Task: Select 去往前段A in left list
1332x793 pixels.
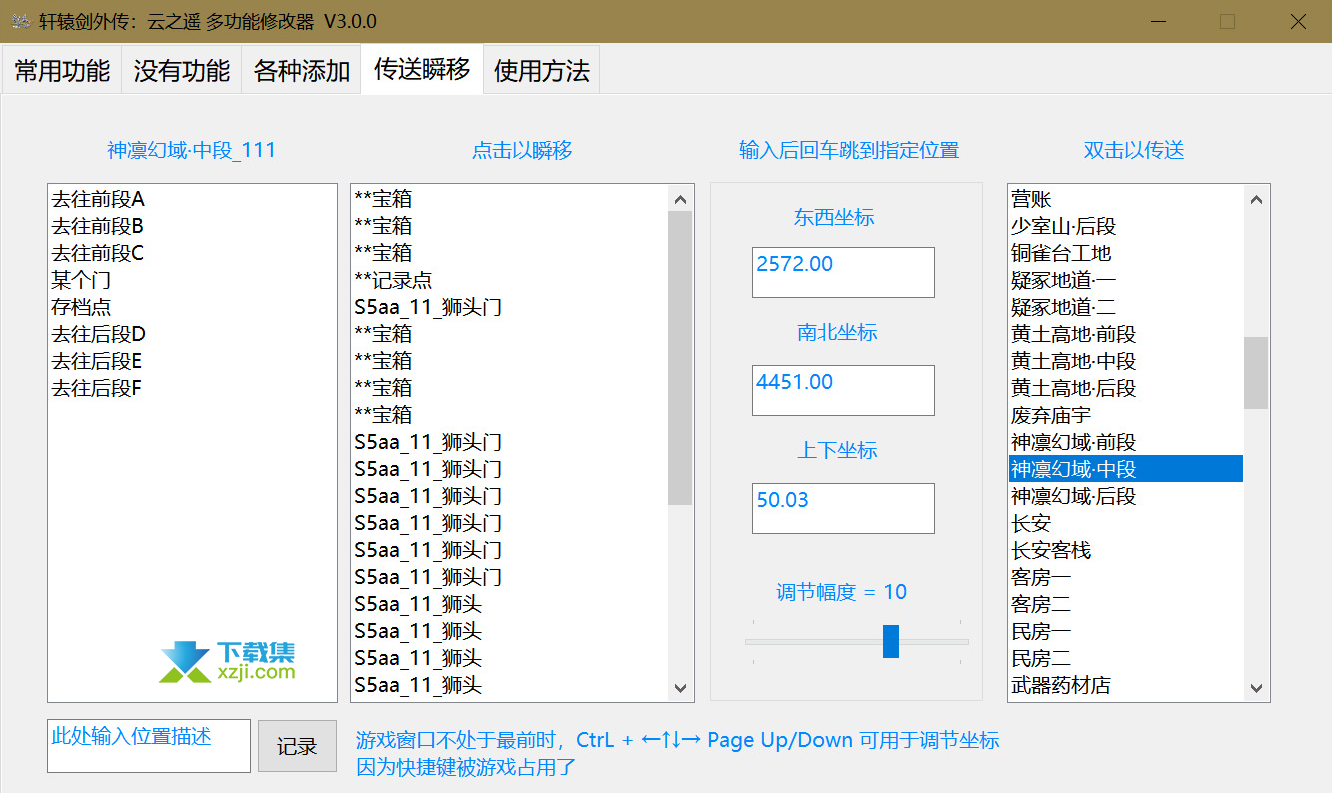Action: (192, 199)
